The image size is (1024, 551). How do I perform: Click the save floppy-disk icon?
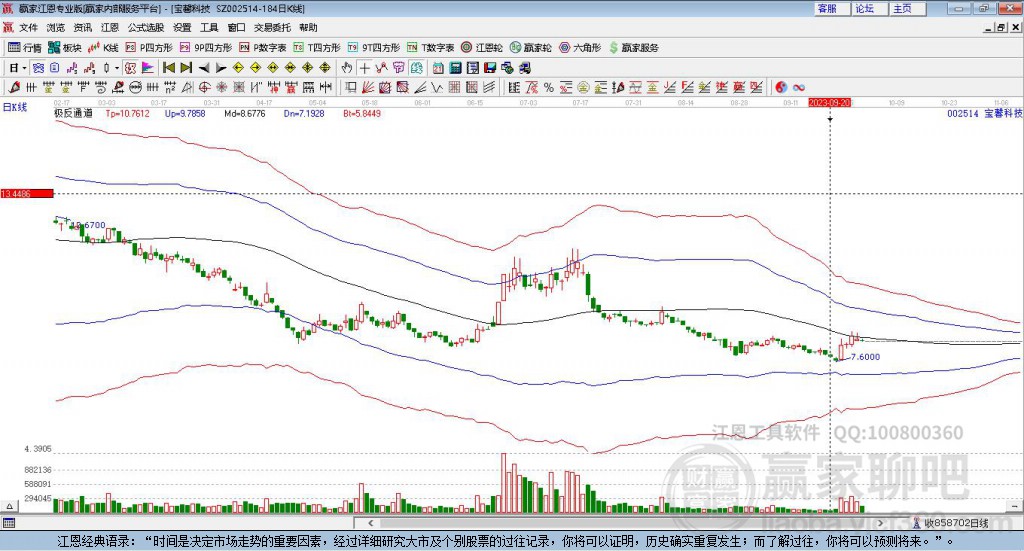pos(489,67)
